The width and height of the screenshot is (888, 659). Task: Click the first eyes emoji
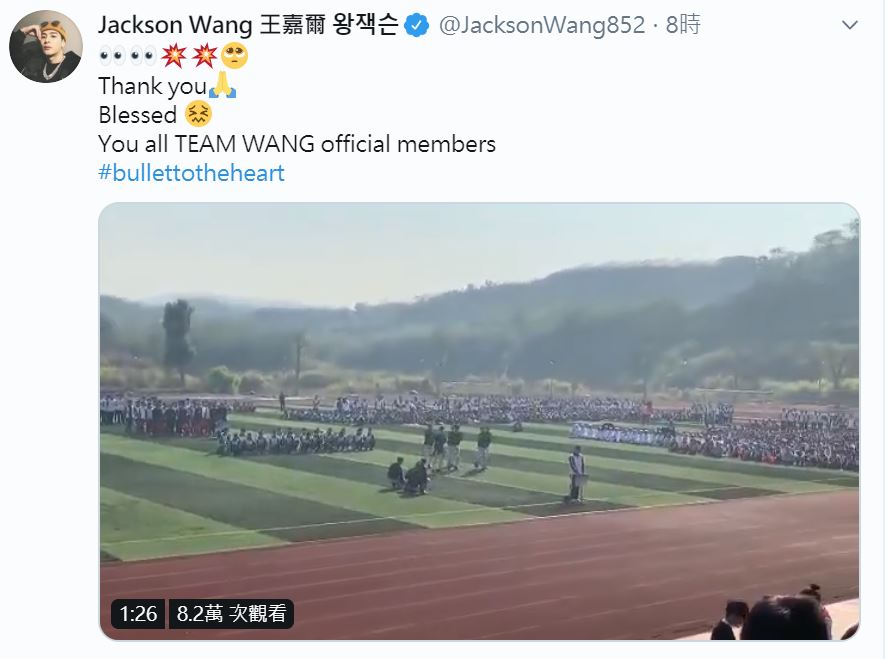[112, 55]
